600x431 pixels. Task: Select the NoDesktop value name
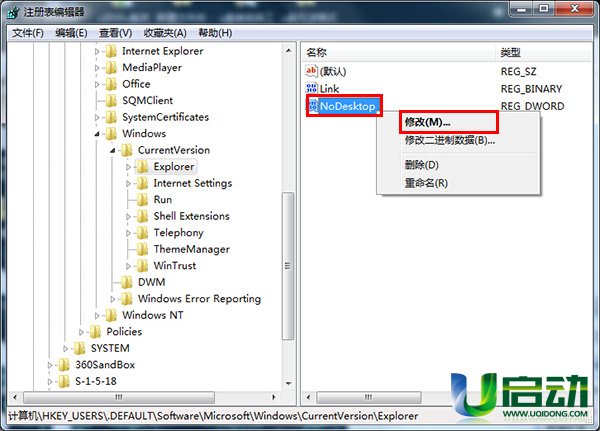click(x=348, y=106)
